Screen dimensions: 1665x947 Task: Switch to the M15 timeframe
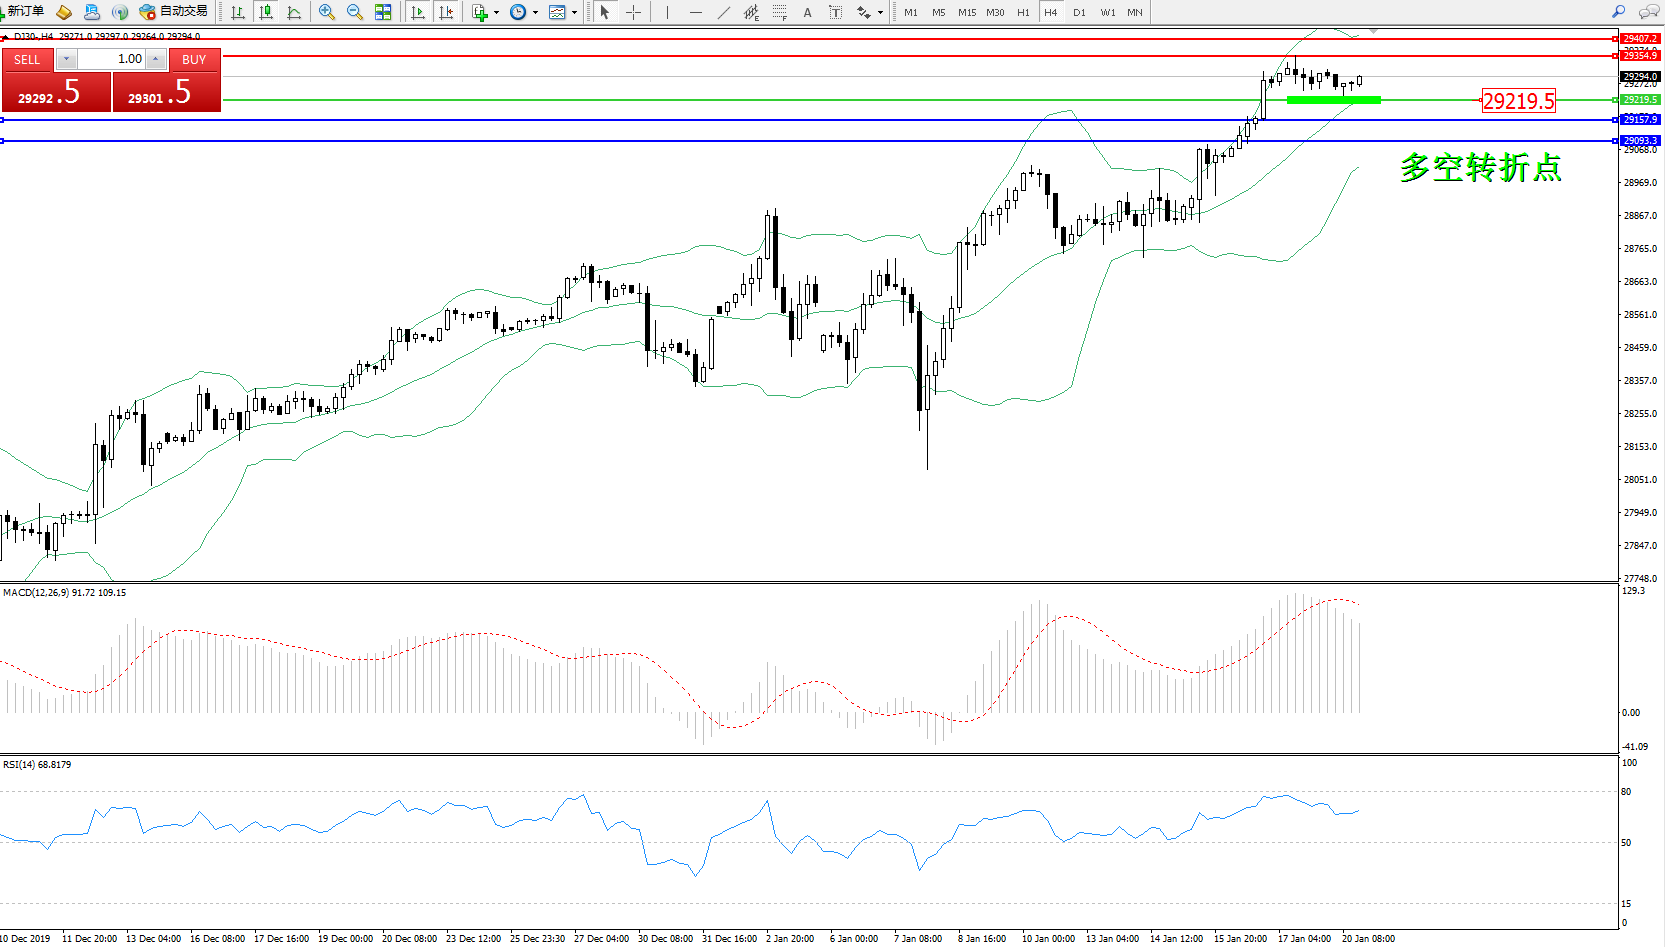[966, 12]
